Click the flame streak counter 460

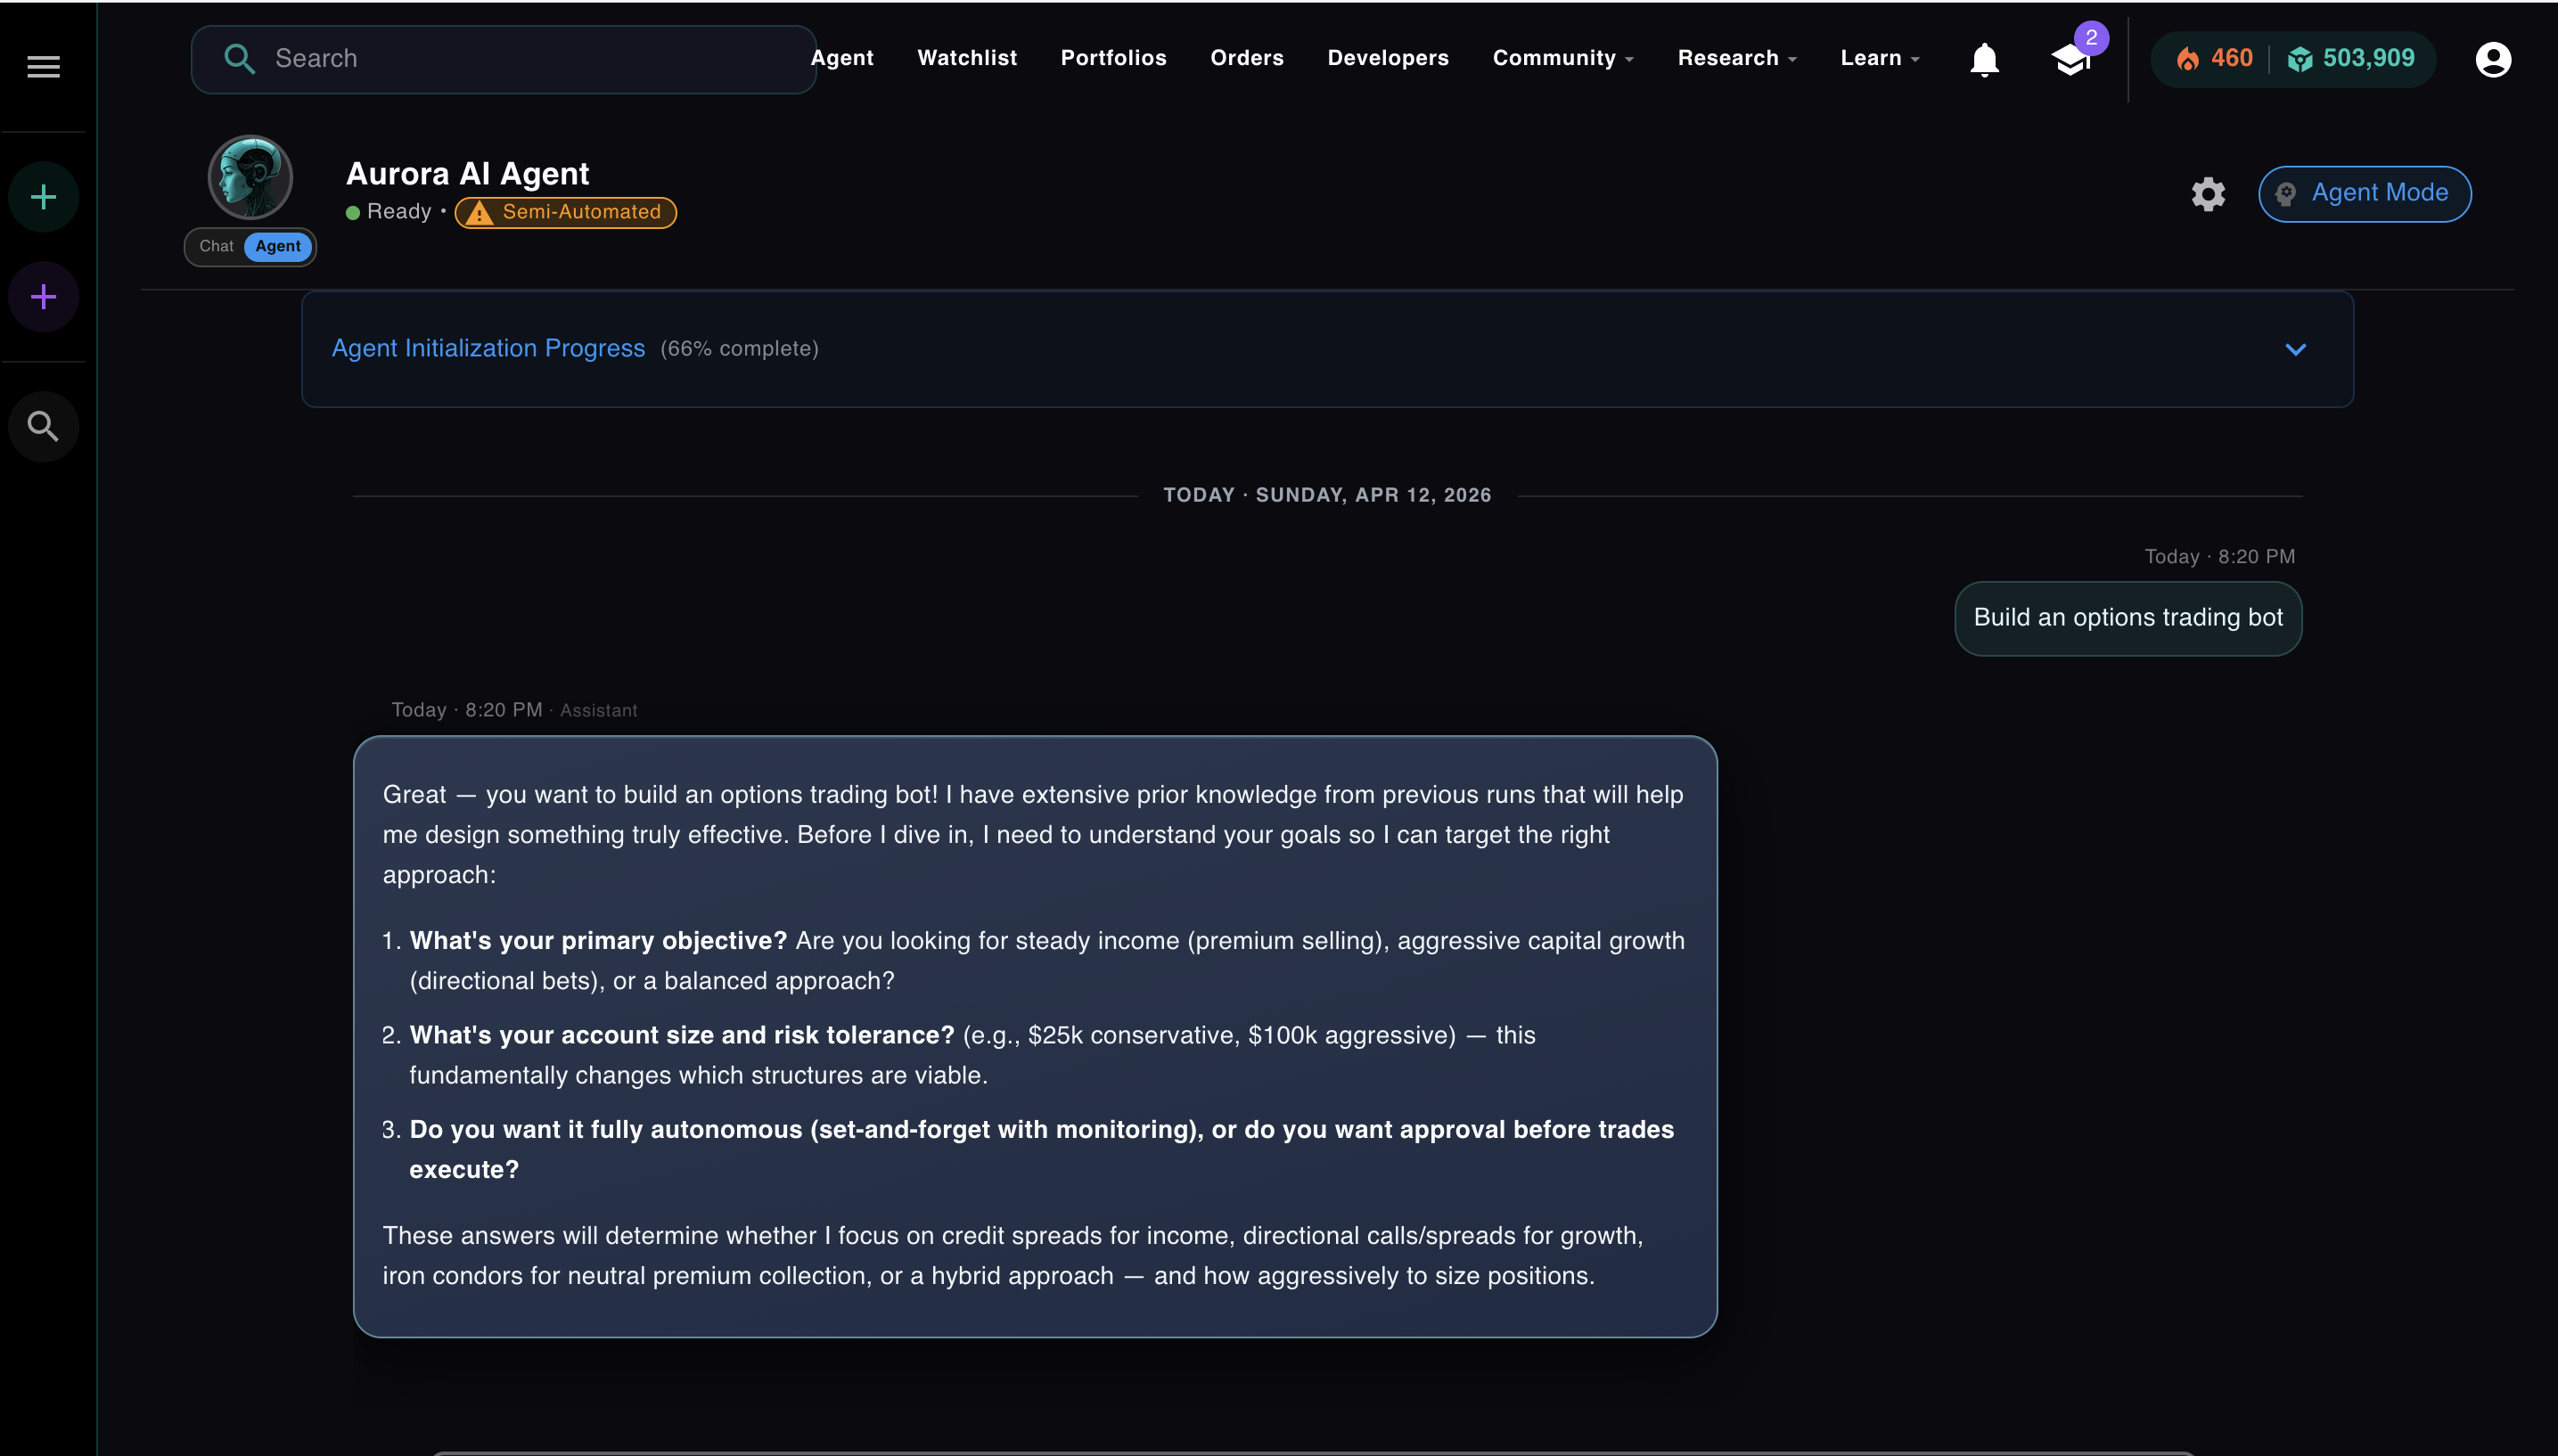[2214, 59]
